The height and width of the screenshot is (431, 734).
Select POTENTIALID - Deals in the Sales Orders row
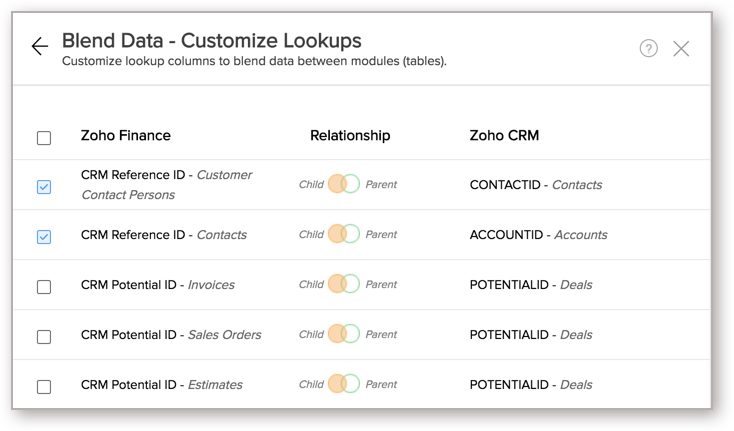click(x=531, y=335)
